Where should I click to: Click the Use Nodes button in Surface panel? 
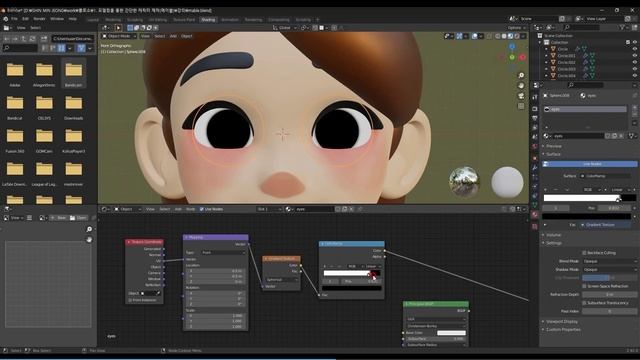[590, 164]
